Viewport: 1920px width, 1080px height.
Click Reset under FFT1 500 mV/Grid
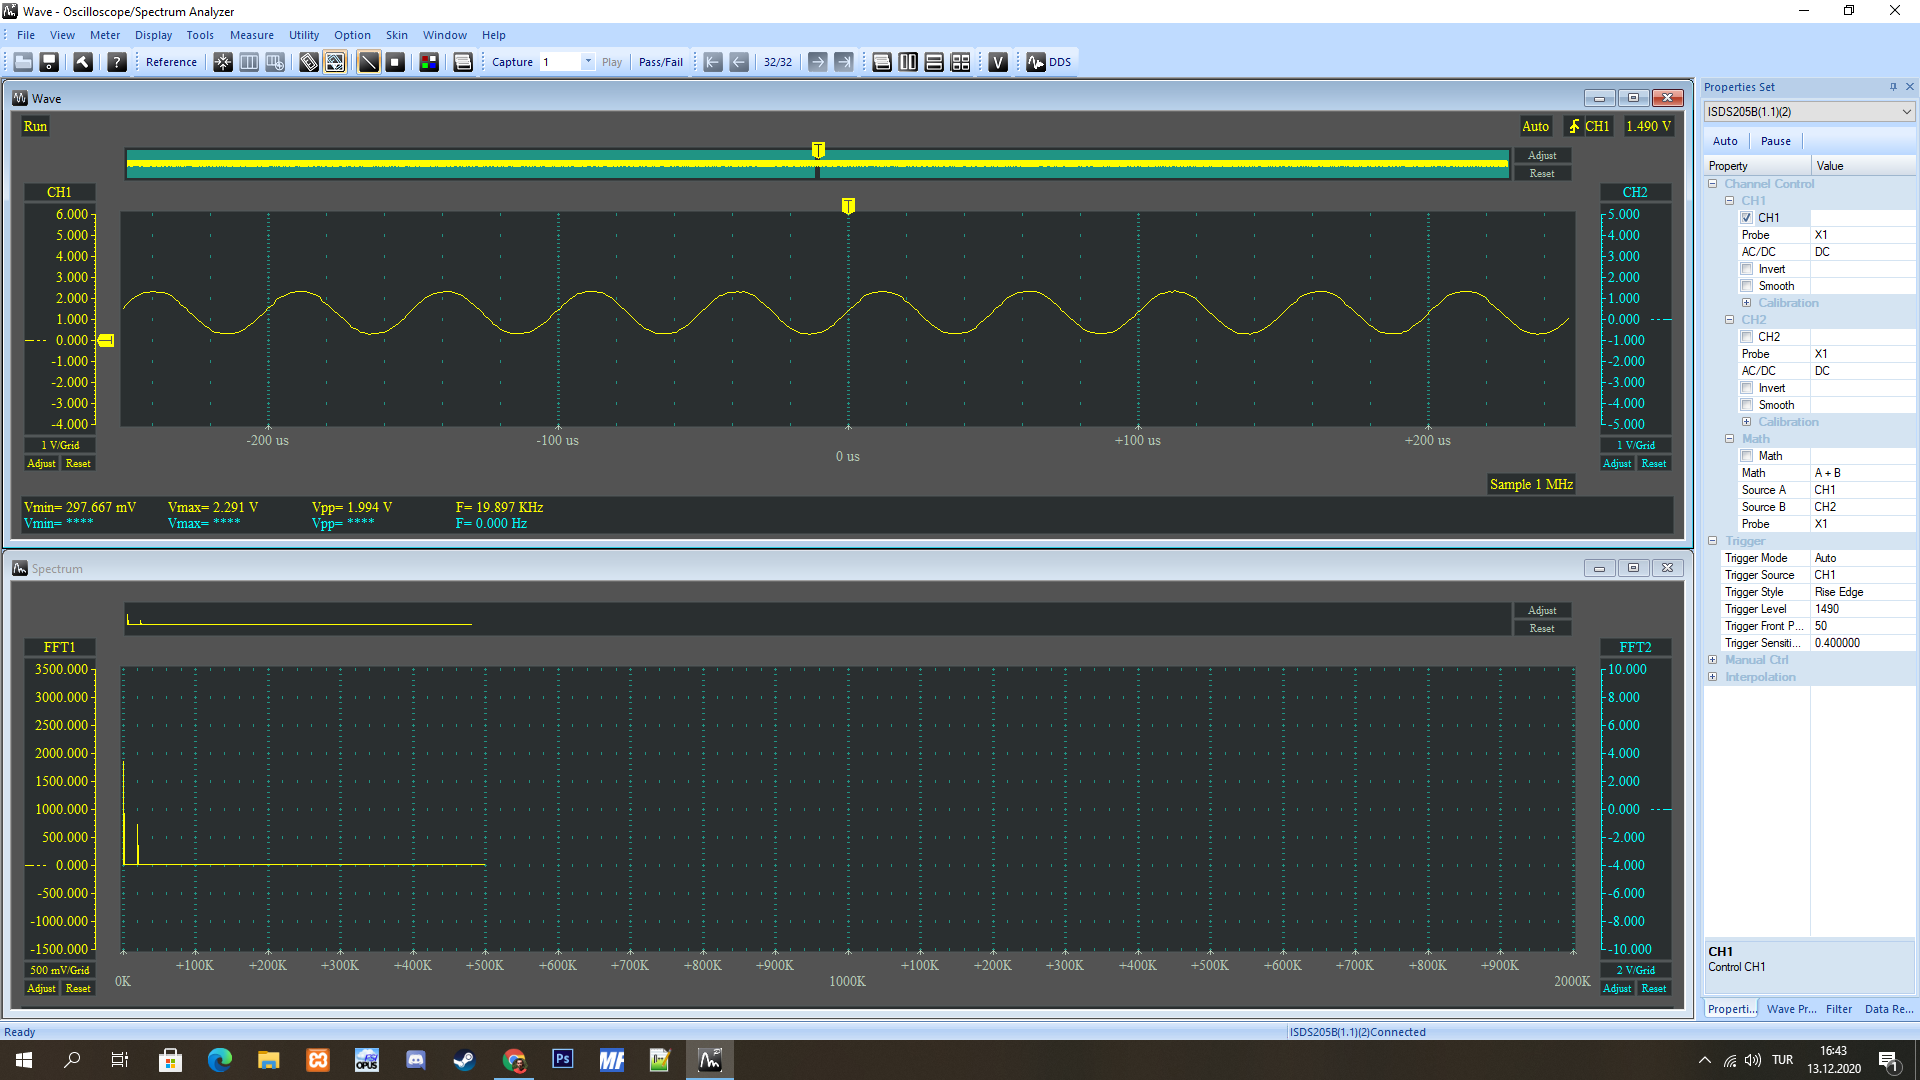[x=78, y=989]
